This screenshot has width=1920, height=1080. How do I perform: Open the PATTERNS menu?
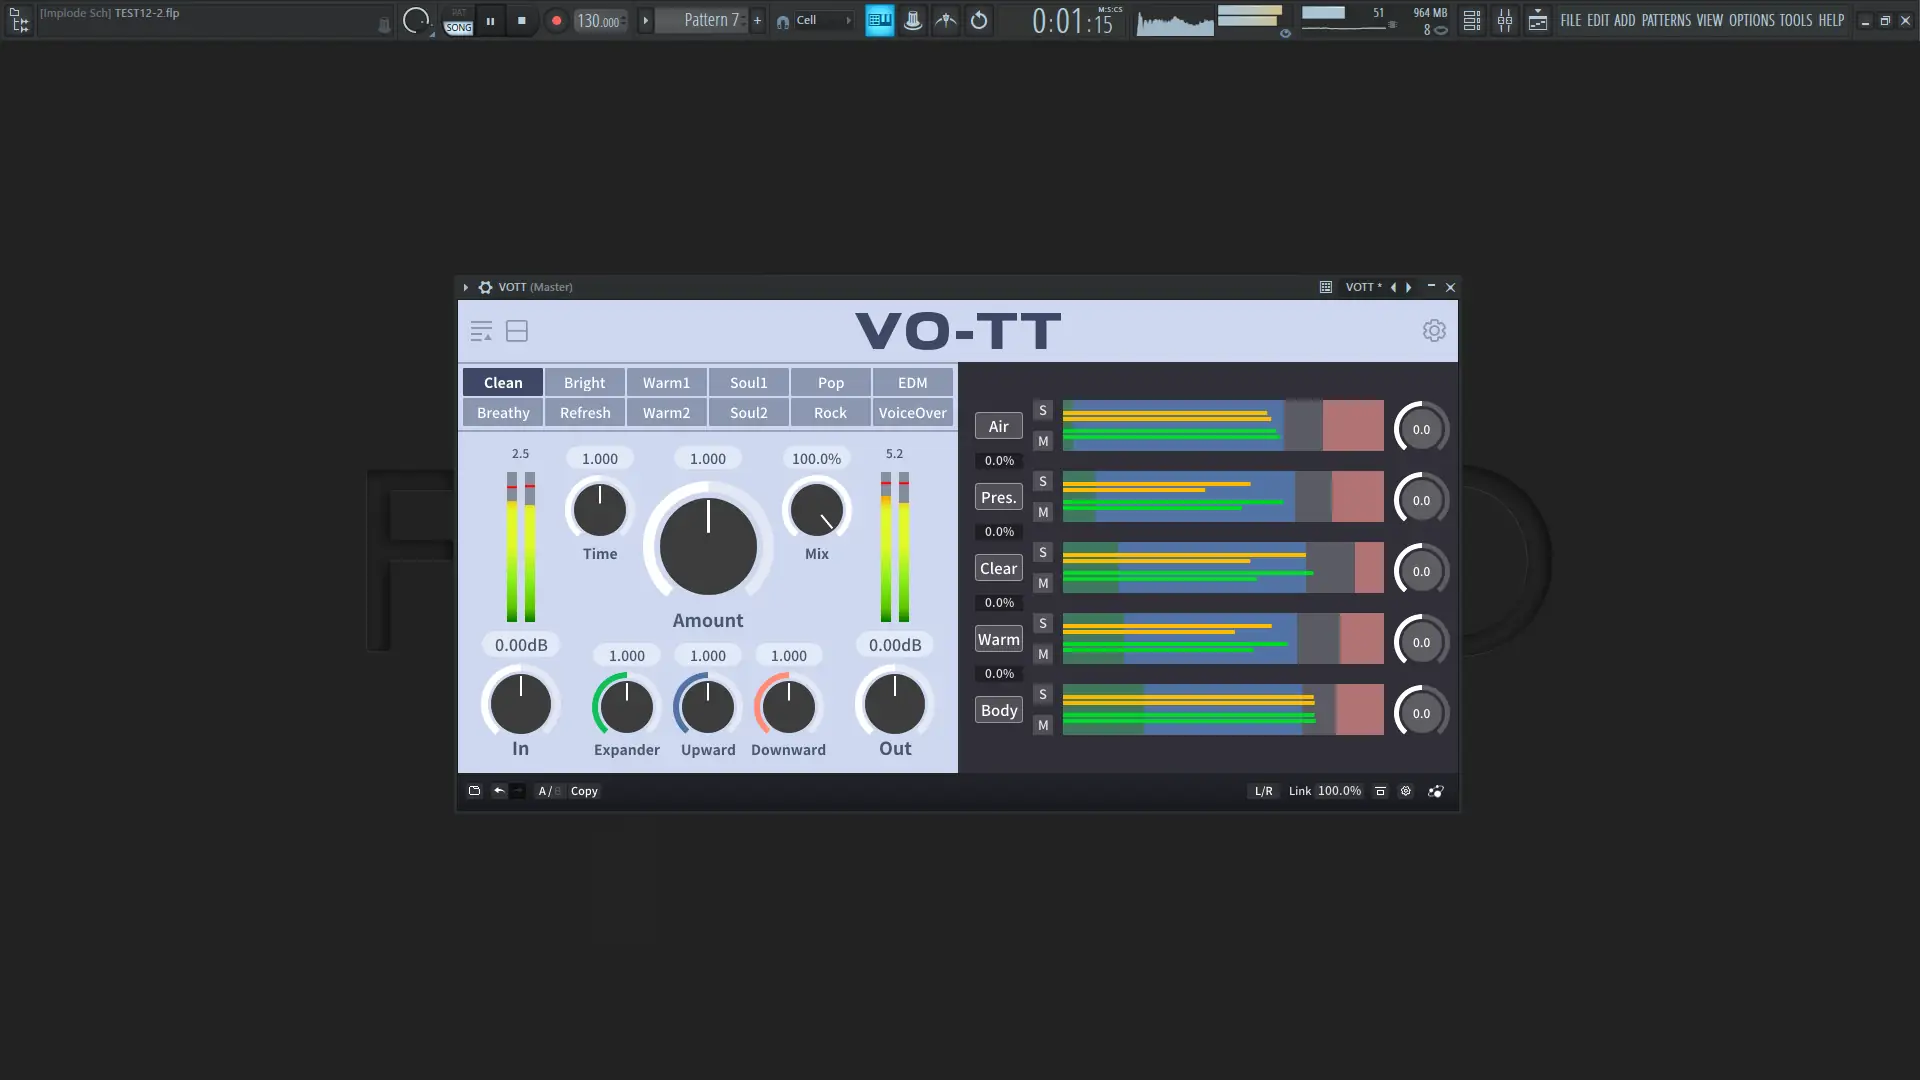tap(1666, 20)
